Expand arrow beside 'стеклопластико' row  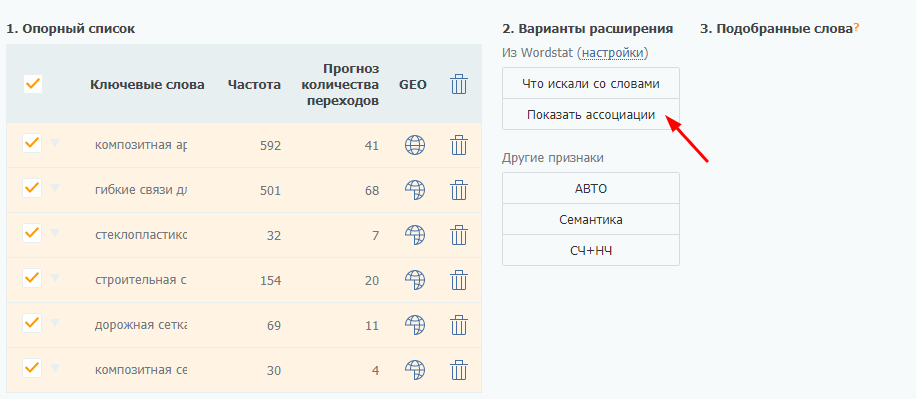coord(55,233)
